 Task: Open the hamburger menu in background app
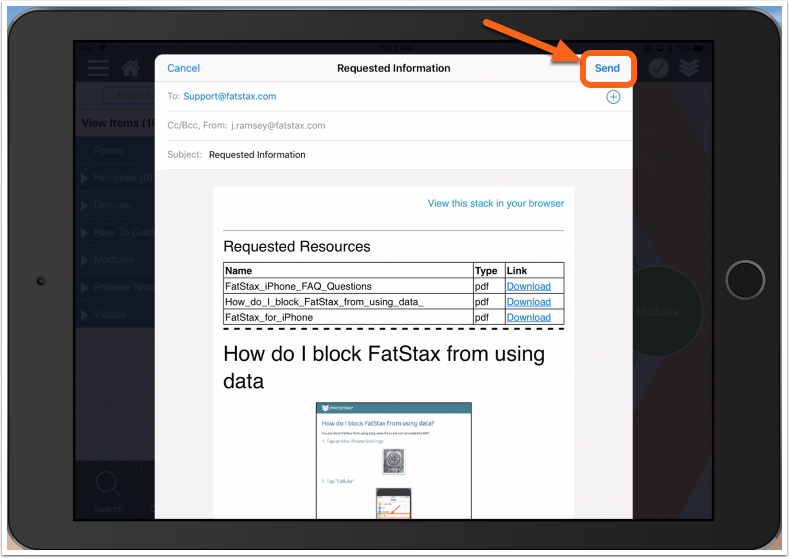[x=98, y=67]
